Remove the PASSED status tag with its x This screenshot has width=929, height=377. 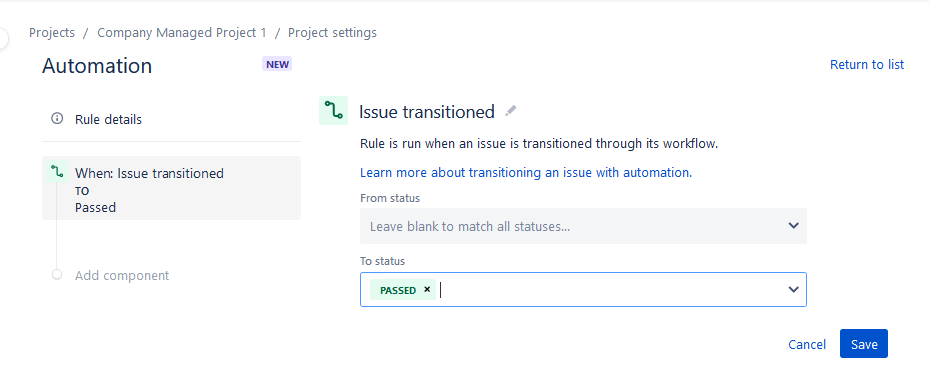click(427, 290)
